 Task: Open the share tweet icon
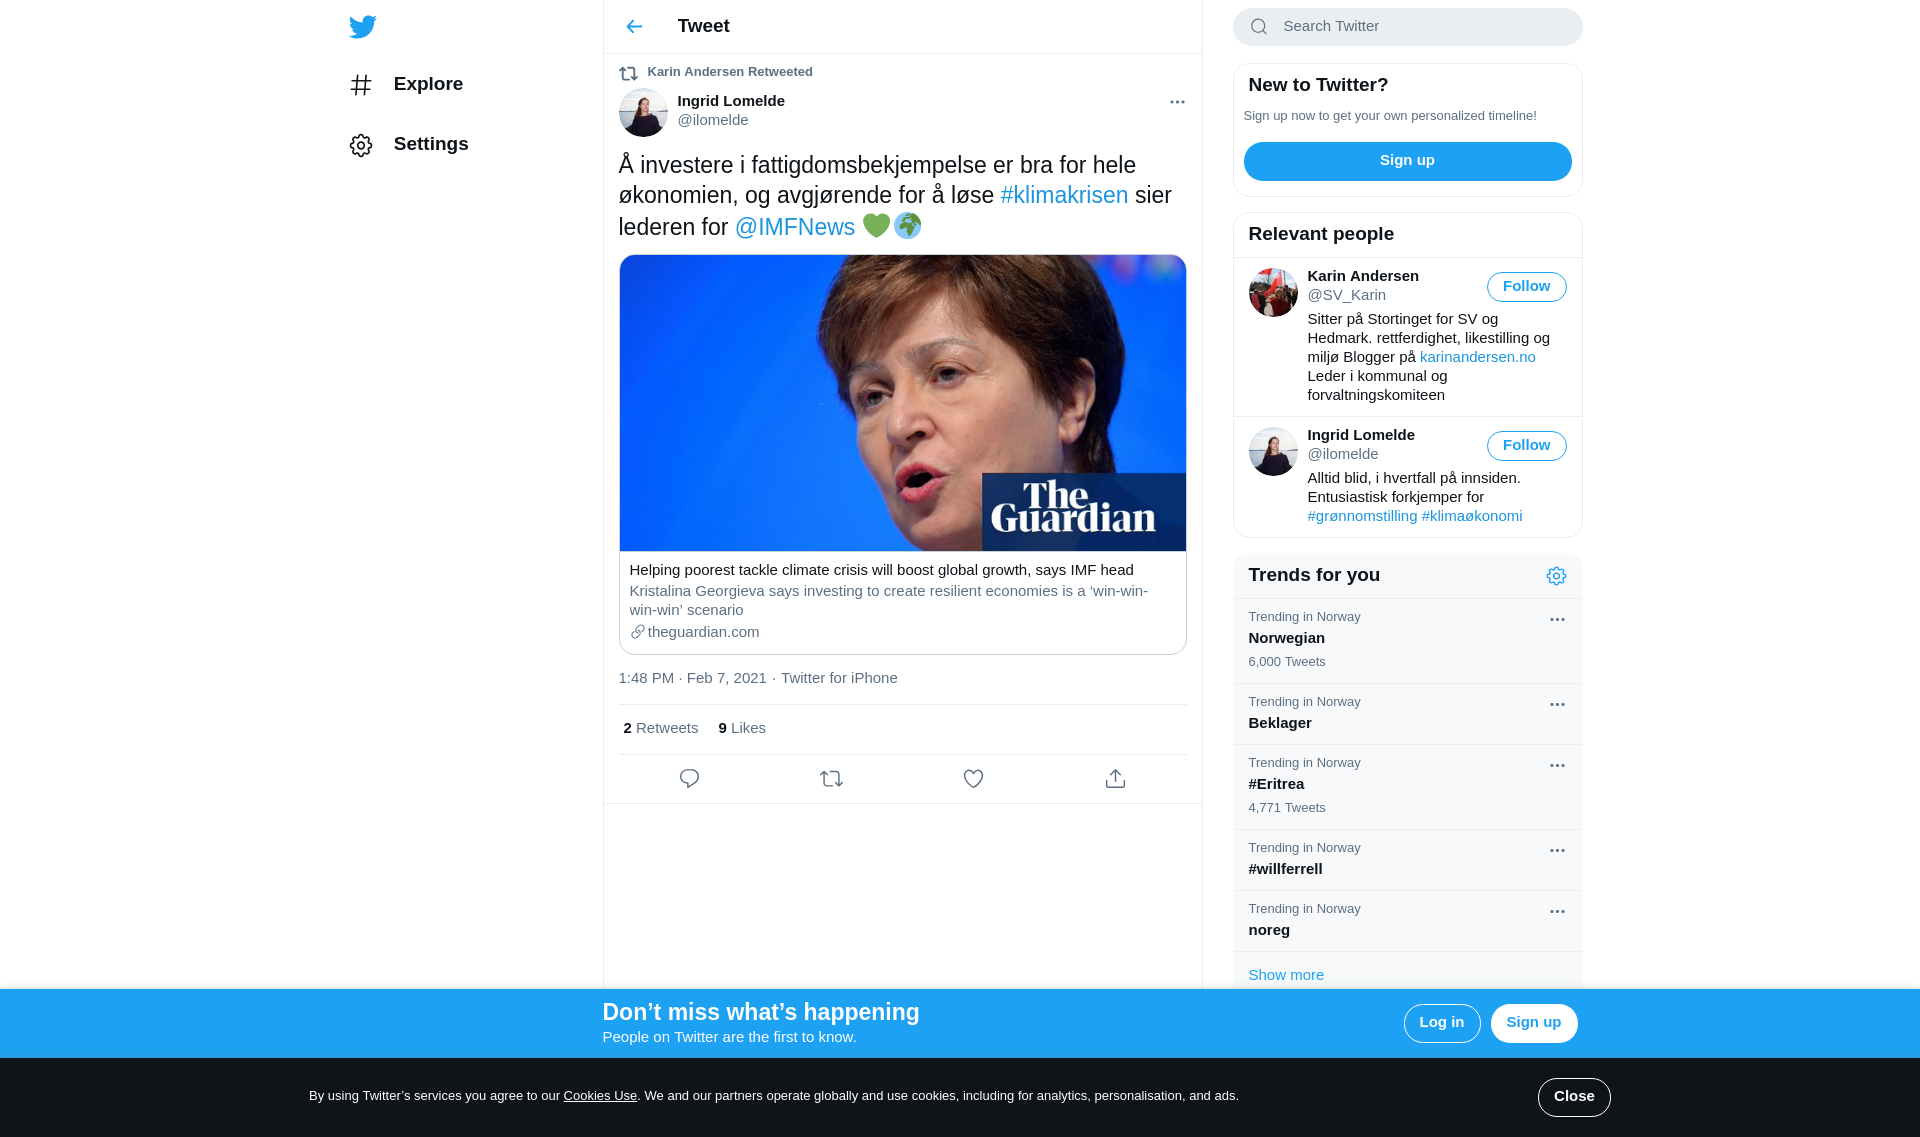1115,778
